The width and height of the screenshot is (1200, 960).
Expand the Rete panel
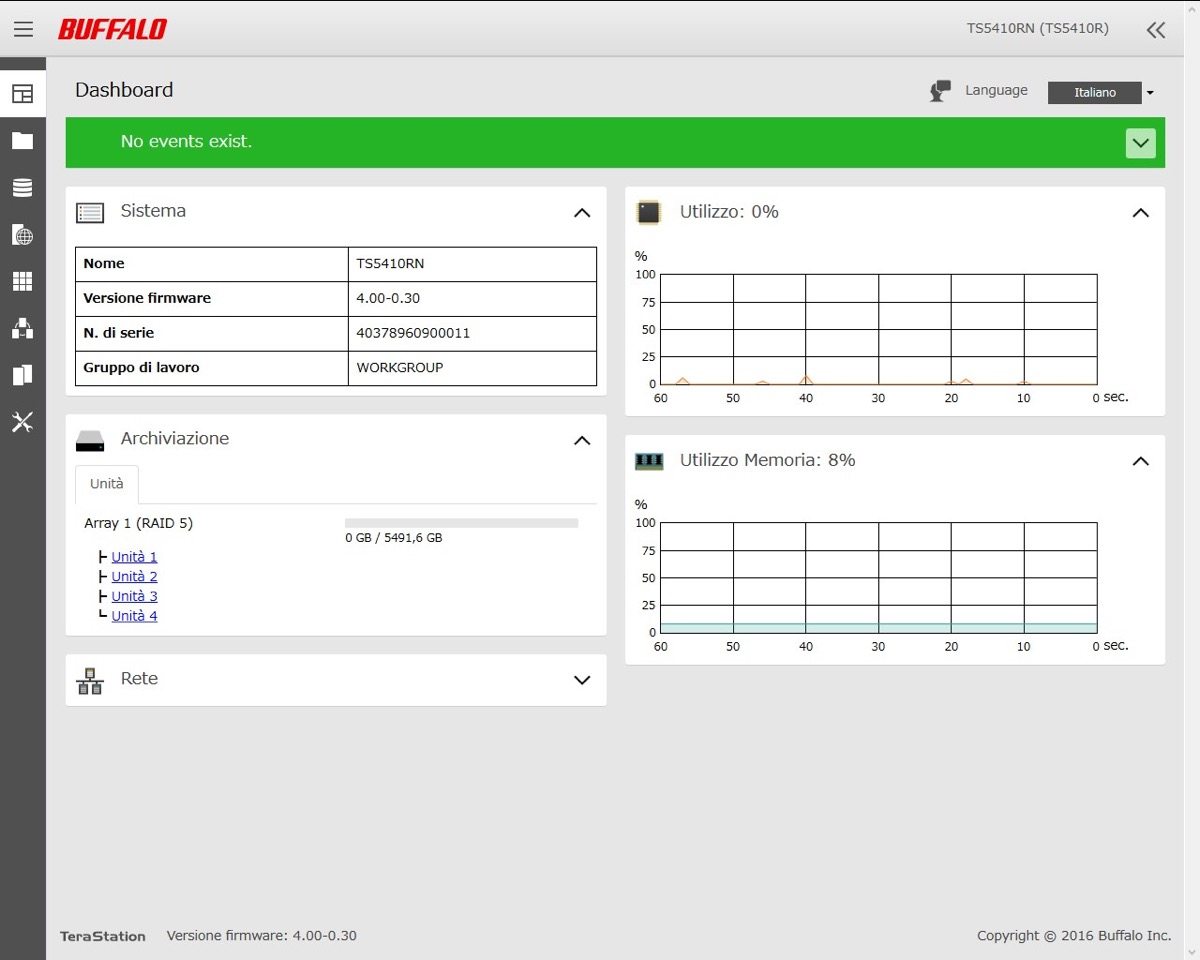click(582, 680)
